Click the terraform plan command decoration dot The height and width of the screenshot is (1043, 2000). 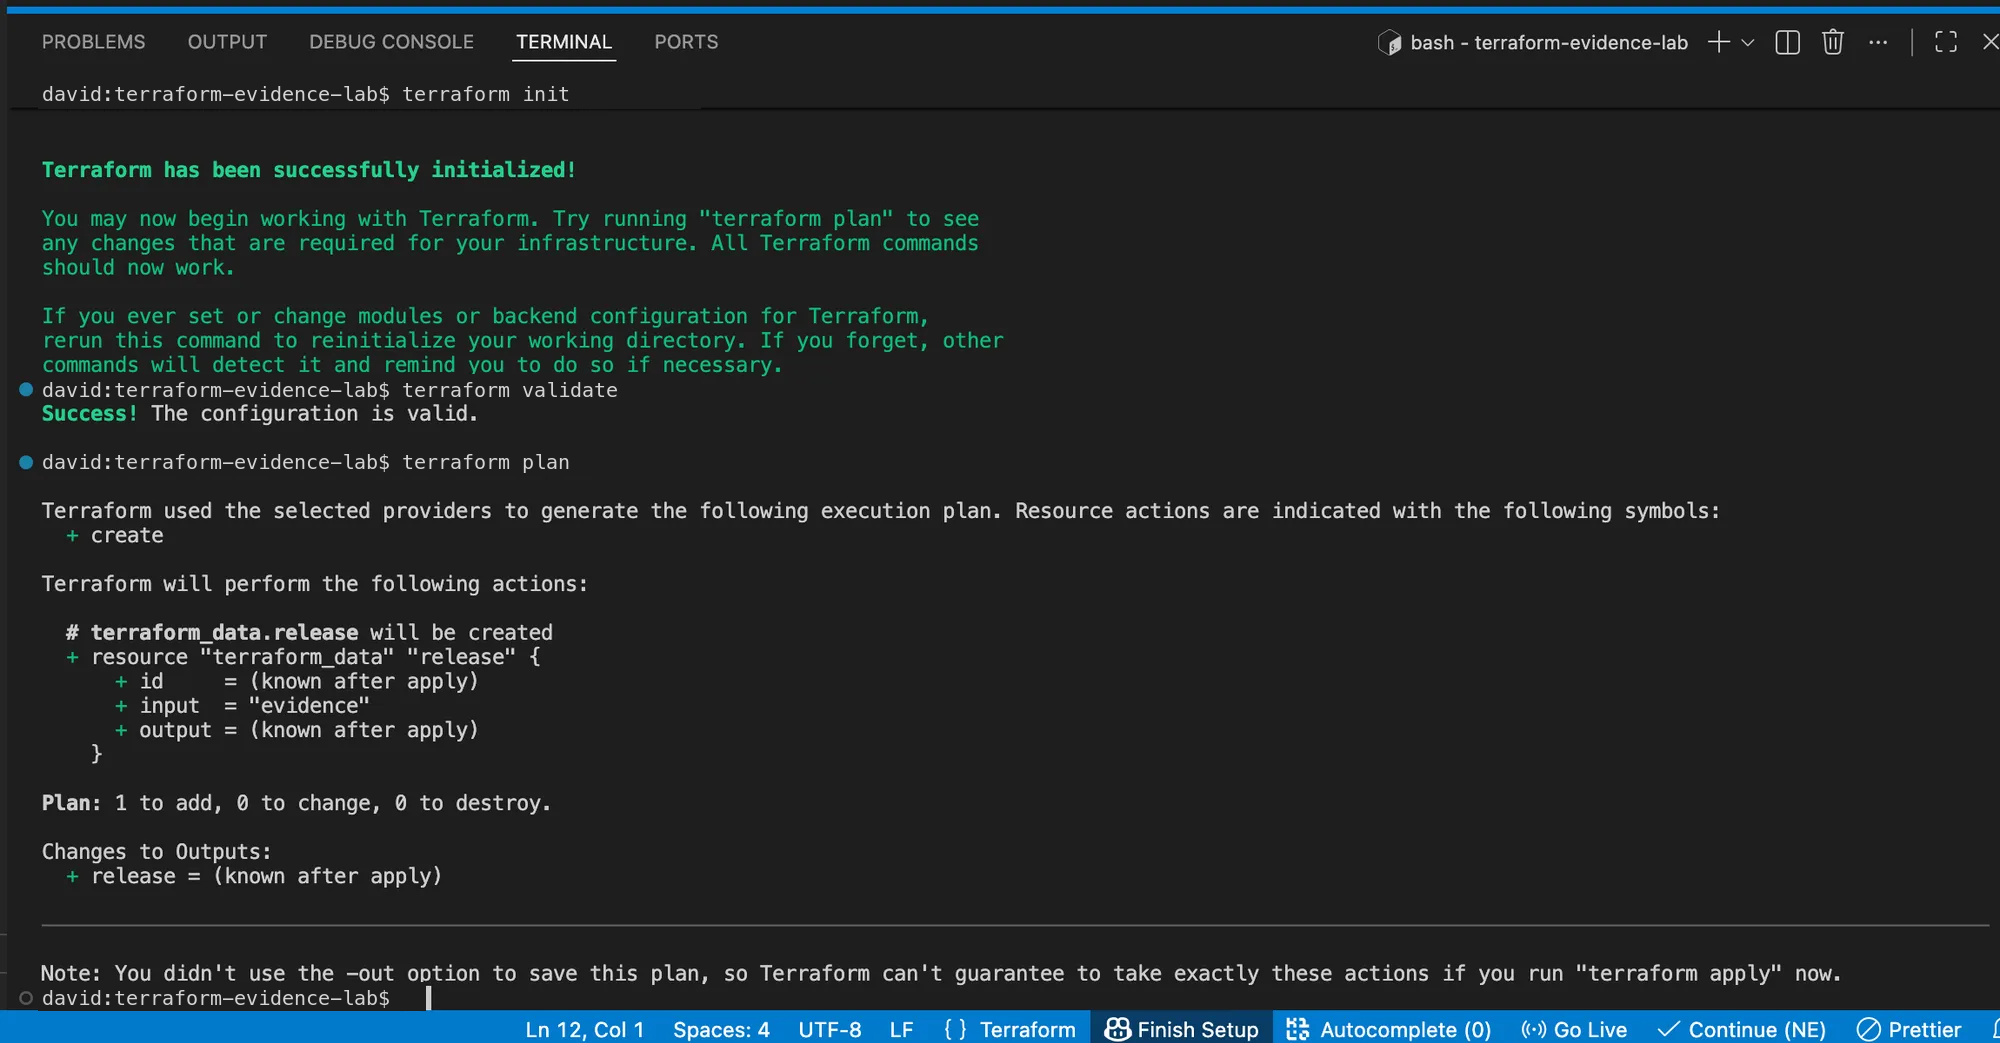(26, 462)
